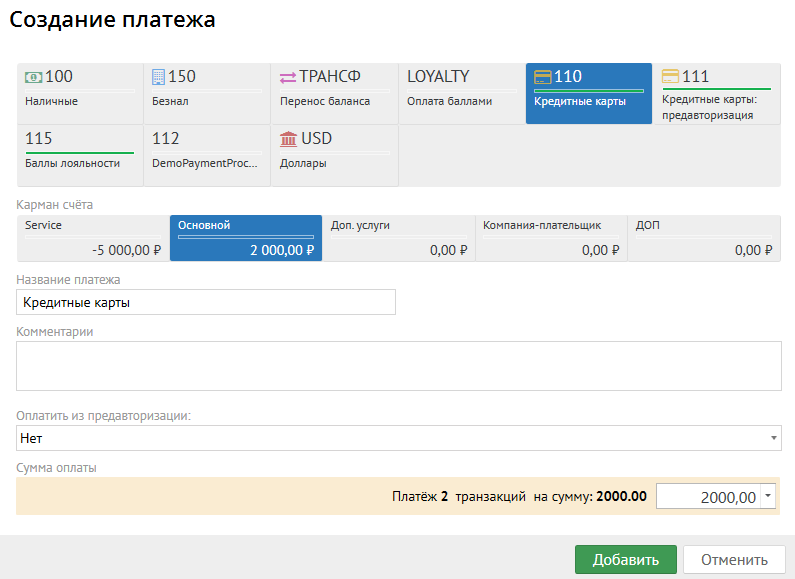Select 115 Баллы лояльности payment method
795x579 pixels.
point(80,155)
